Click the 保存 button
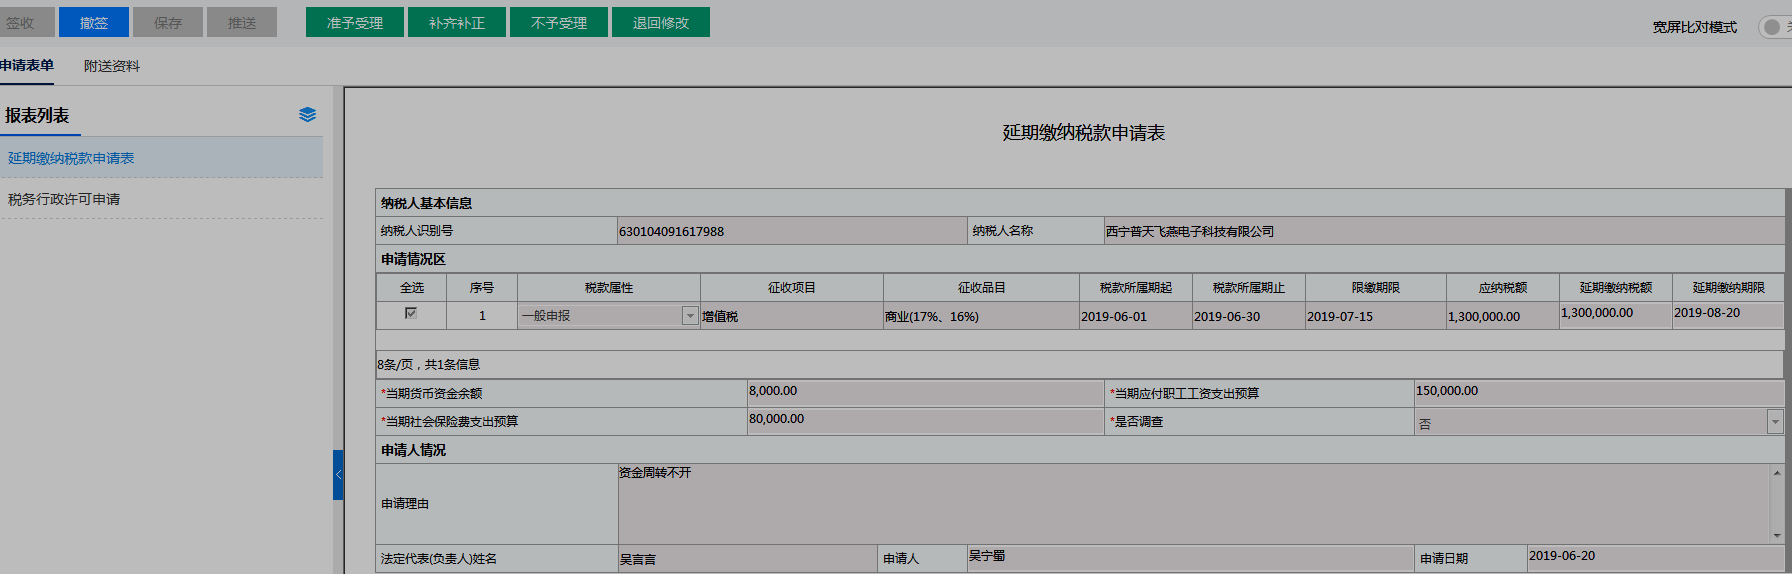Image resolution: width=1792 pixels, height=575 pixels. (x=168, y=22)
